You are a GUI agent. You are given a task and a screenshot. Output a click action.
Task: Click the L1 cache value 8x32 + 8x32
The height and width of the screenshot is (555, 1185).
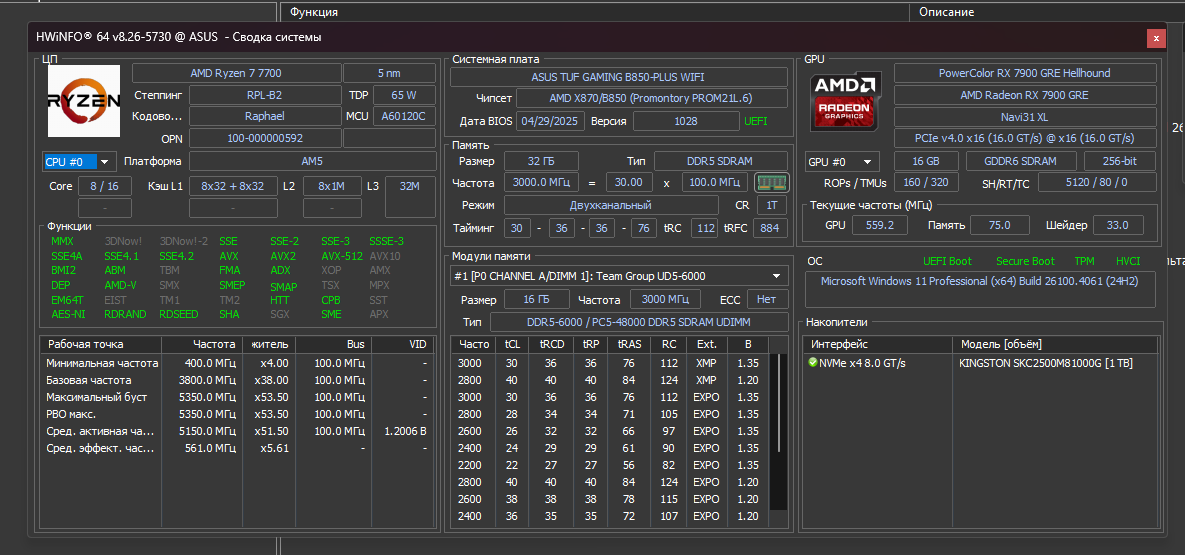click(233, 186)
